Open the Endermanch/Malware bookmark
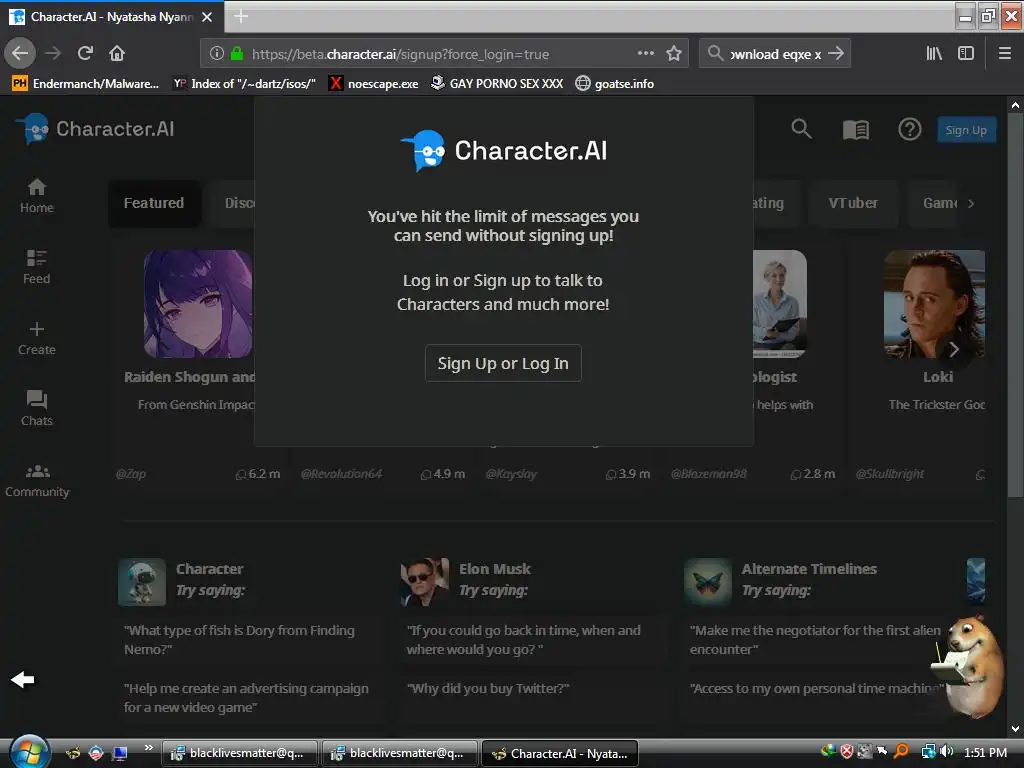 (85, 84)
